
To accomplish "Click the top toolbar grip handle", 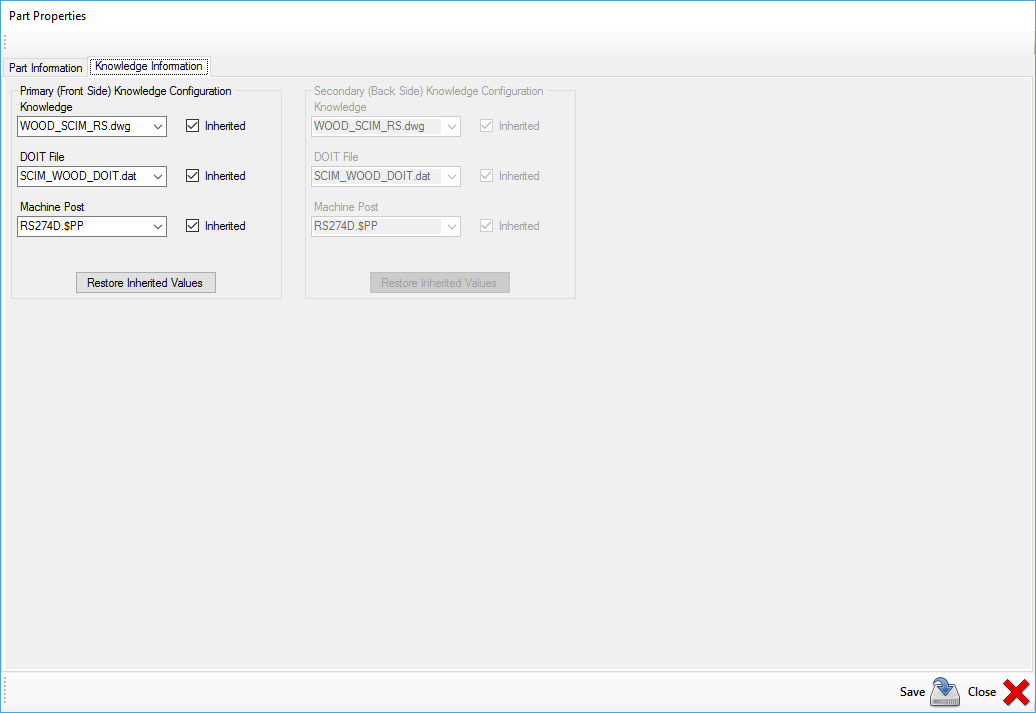I will tap(5, 42).
